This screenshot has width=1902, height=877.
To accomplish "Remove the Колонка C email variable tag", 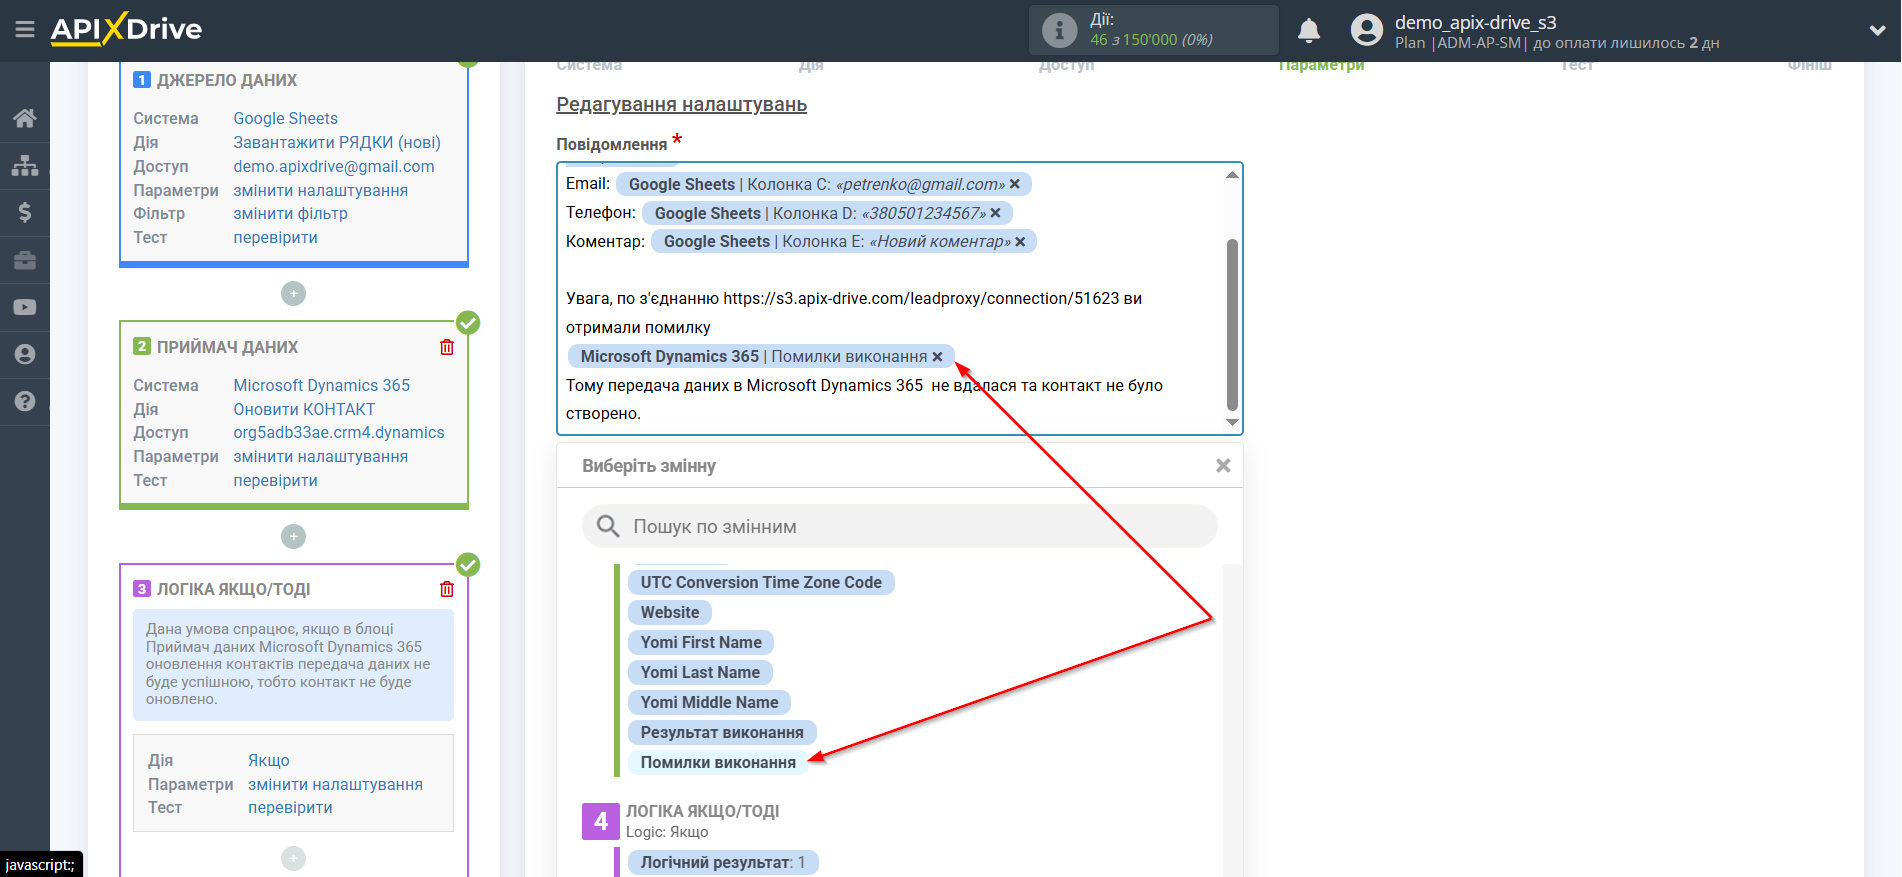I will pos(1015,184).
